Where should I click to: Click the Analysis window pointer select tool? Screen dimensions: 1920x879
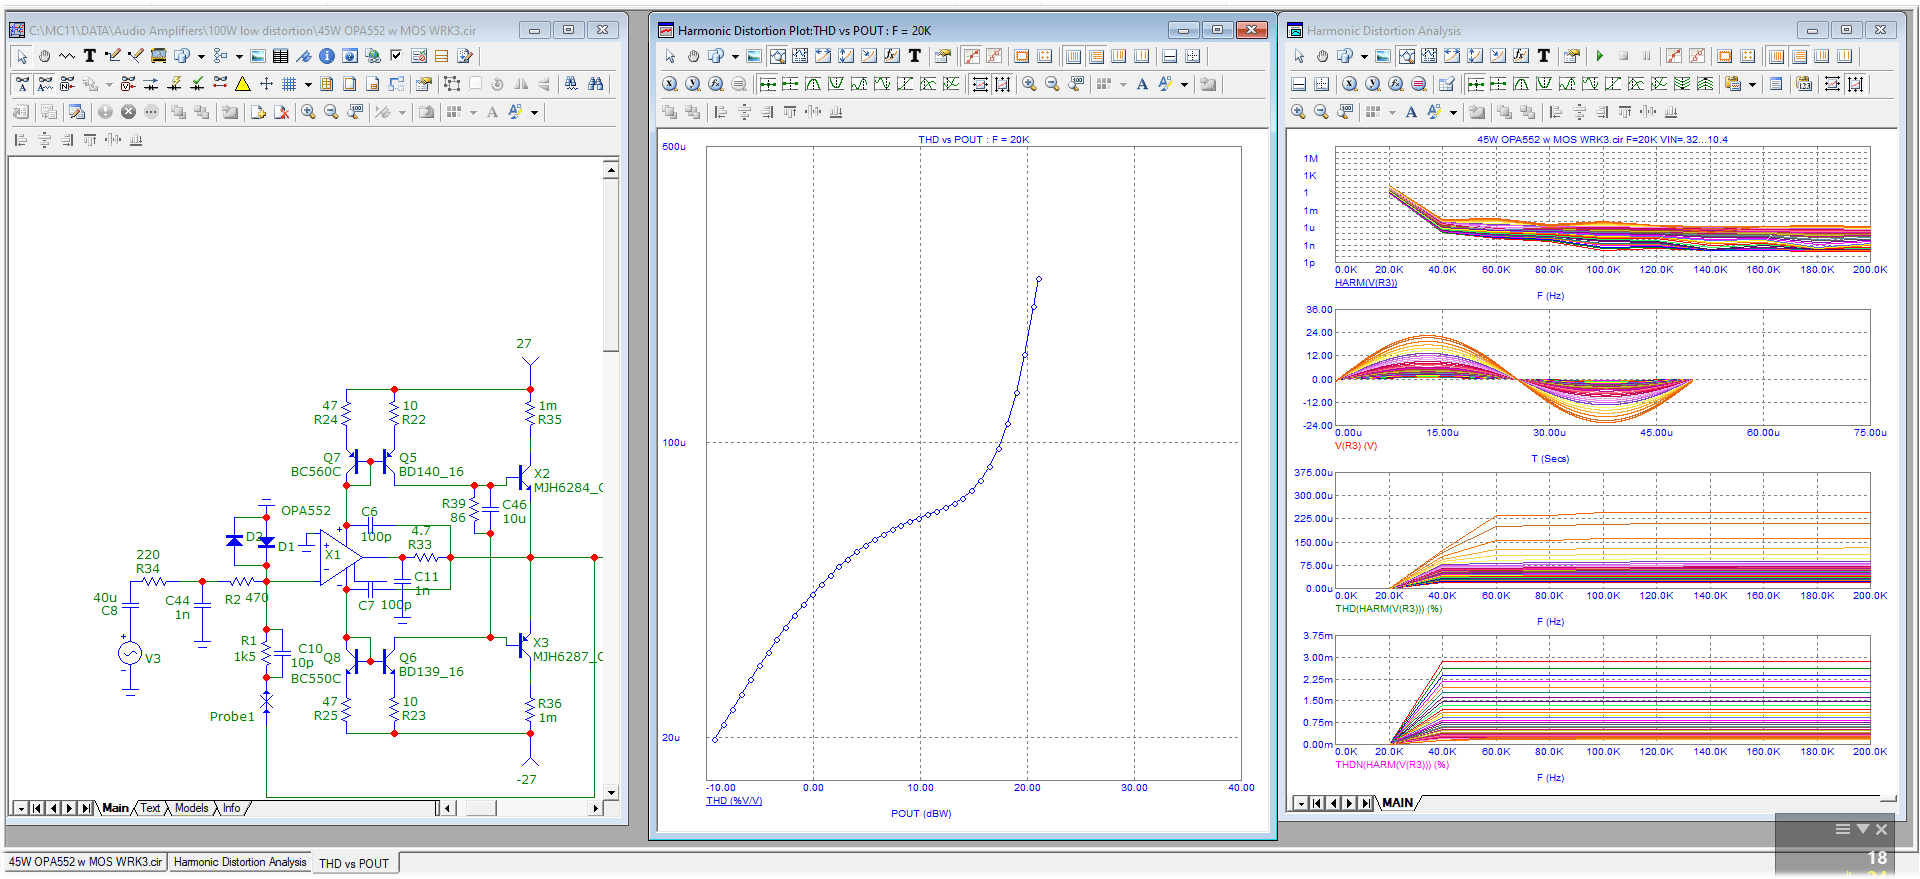pyautogui.click(x=1299, y=56)
